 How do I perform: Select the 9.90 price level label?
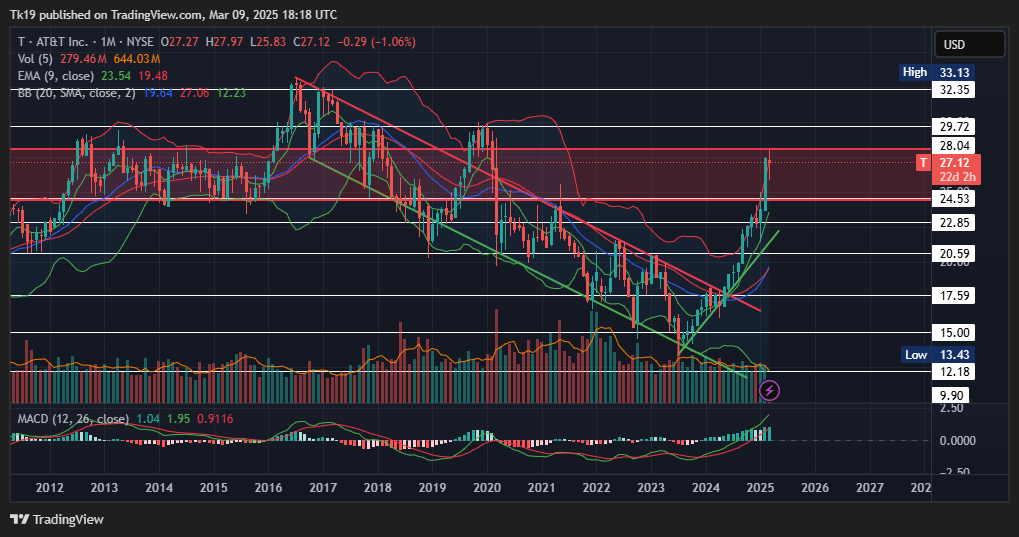[951, 395]
